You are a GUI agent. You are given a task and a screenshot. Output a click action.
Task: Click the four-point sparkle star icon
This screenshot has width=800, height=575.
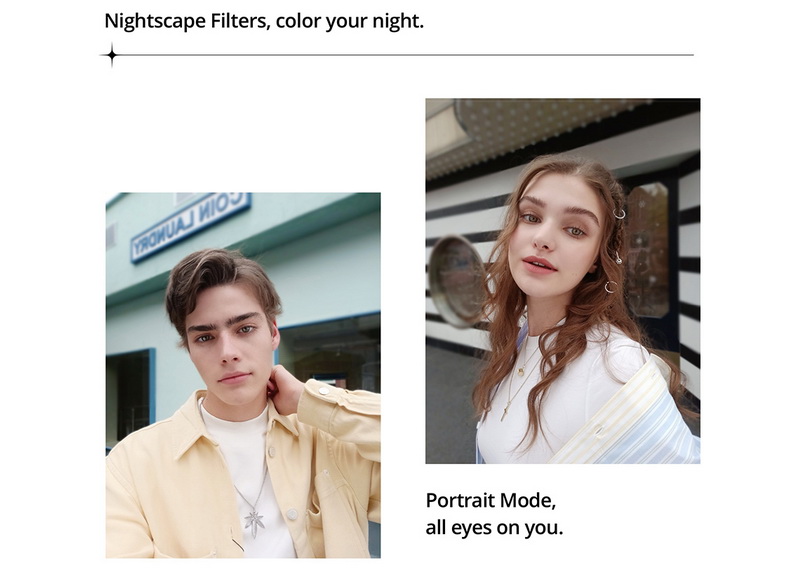[112, 55]
